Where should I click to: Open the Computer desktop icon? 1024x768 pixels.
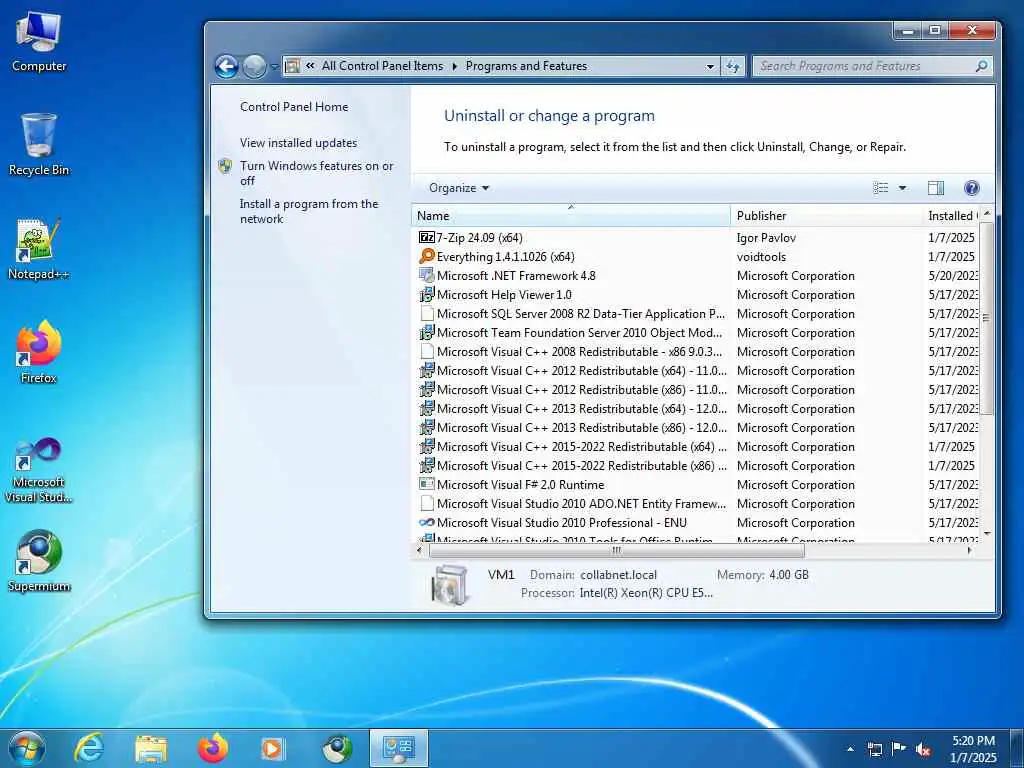(39, 42)
